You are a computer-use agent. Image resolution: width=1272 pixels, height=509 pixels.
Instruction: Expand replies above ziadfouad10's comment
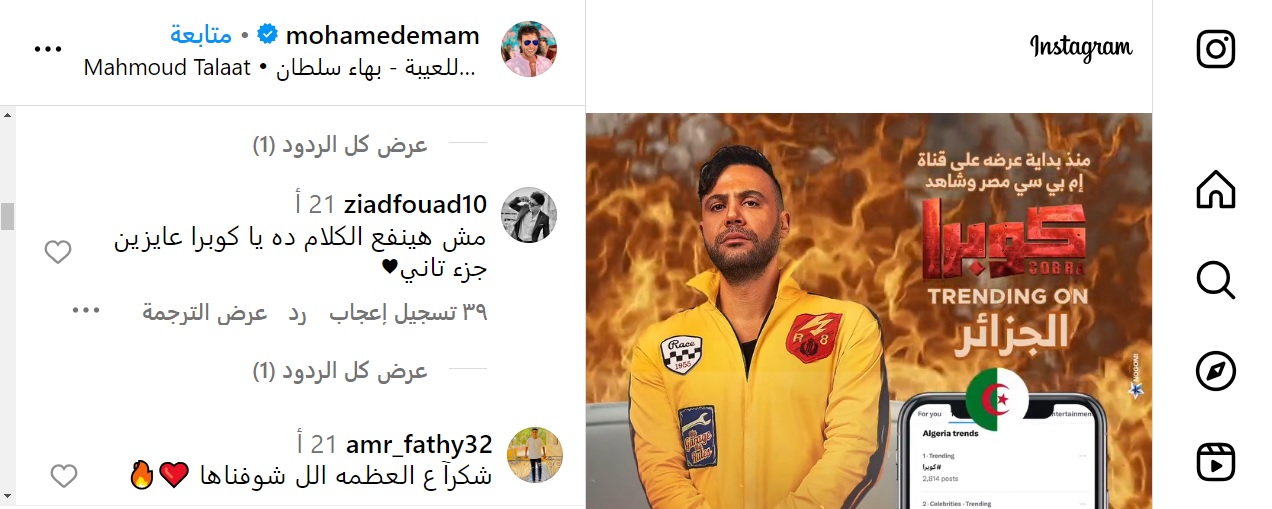click(x=340, y=146)
